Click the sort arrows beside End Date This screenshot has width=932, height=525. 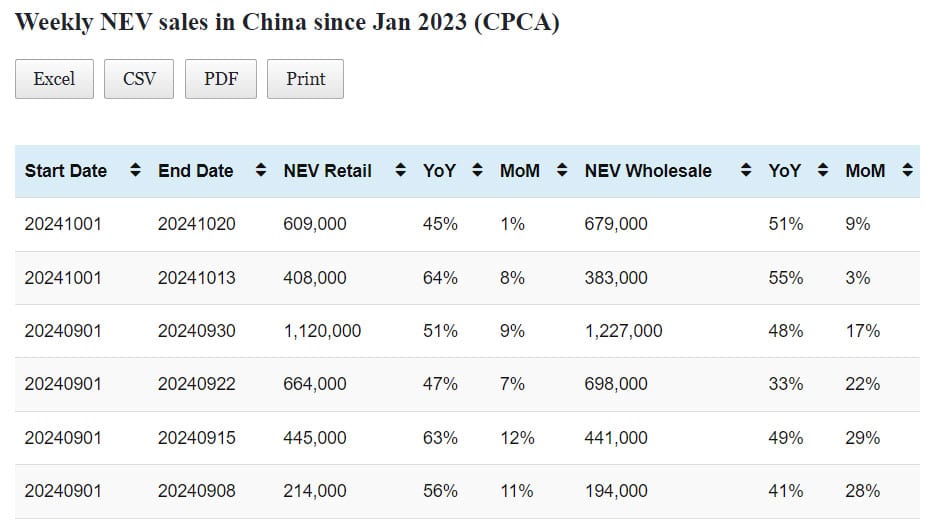click(261, 171)
